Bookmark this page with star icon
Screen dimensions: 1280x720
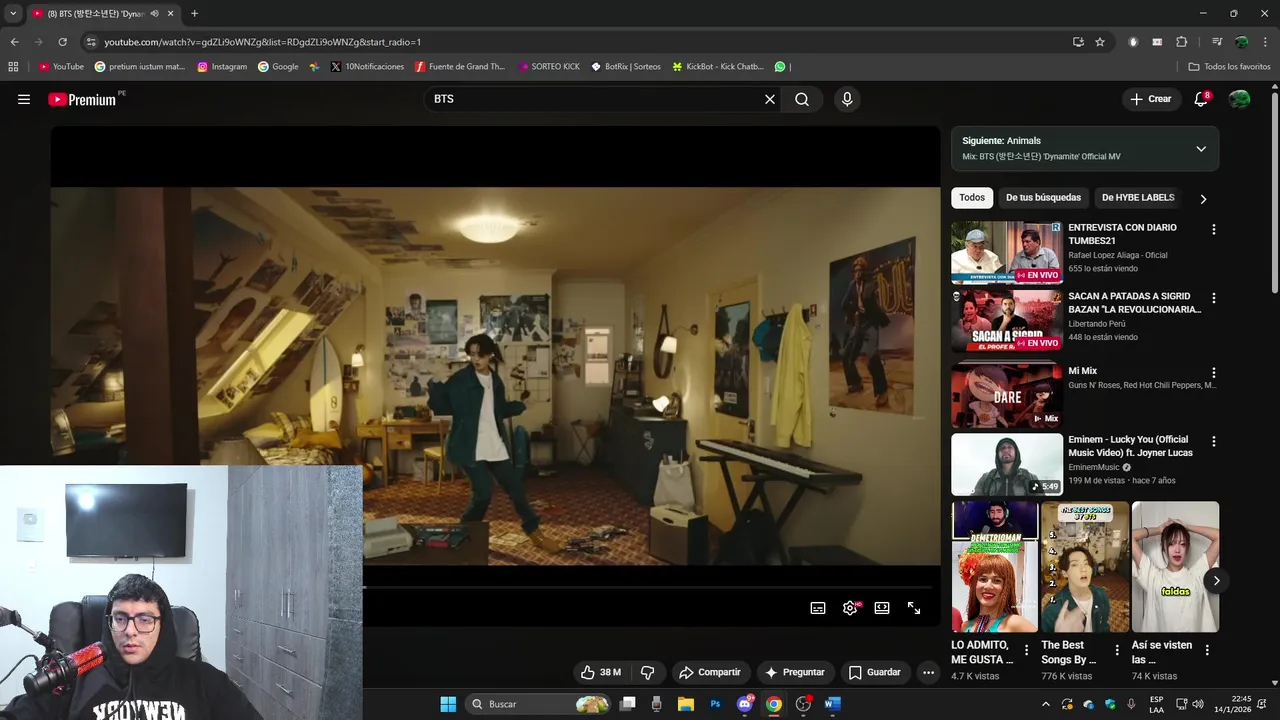1100,42
